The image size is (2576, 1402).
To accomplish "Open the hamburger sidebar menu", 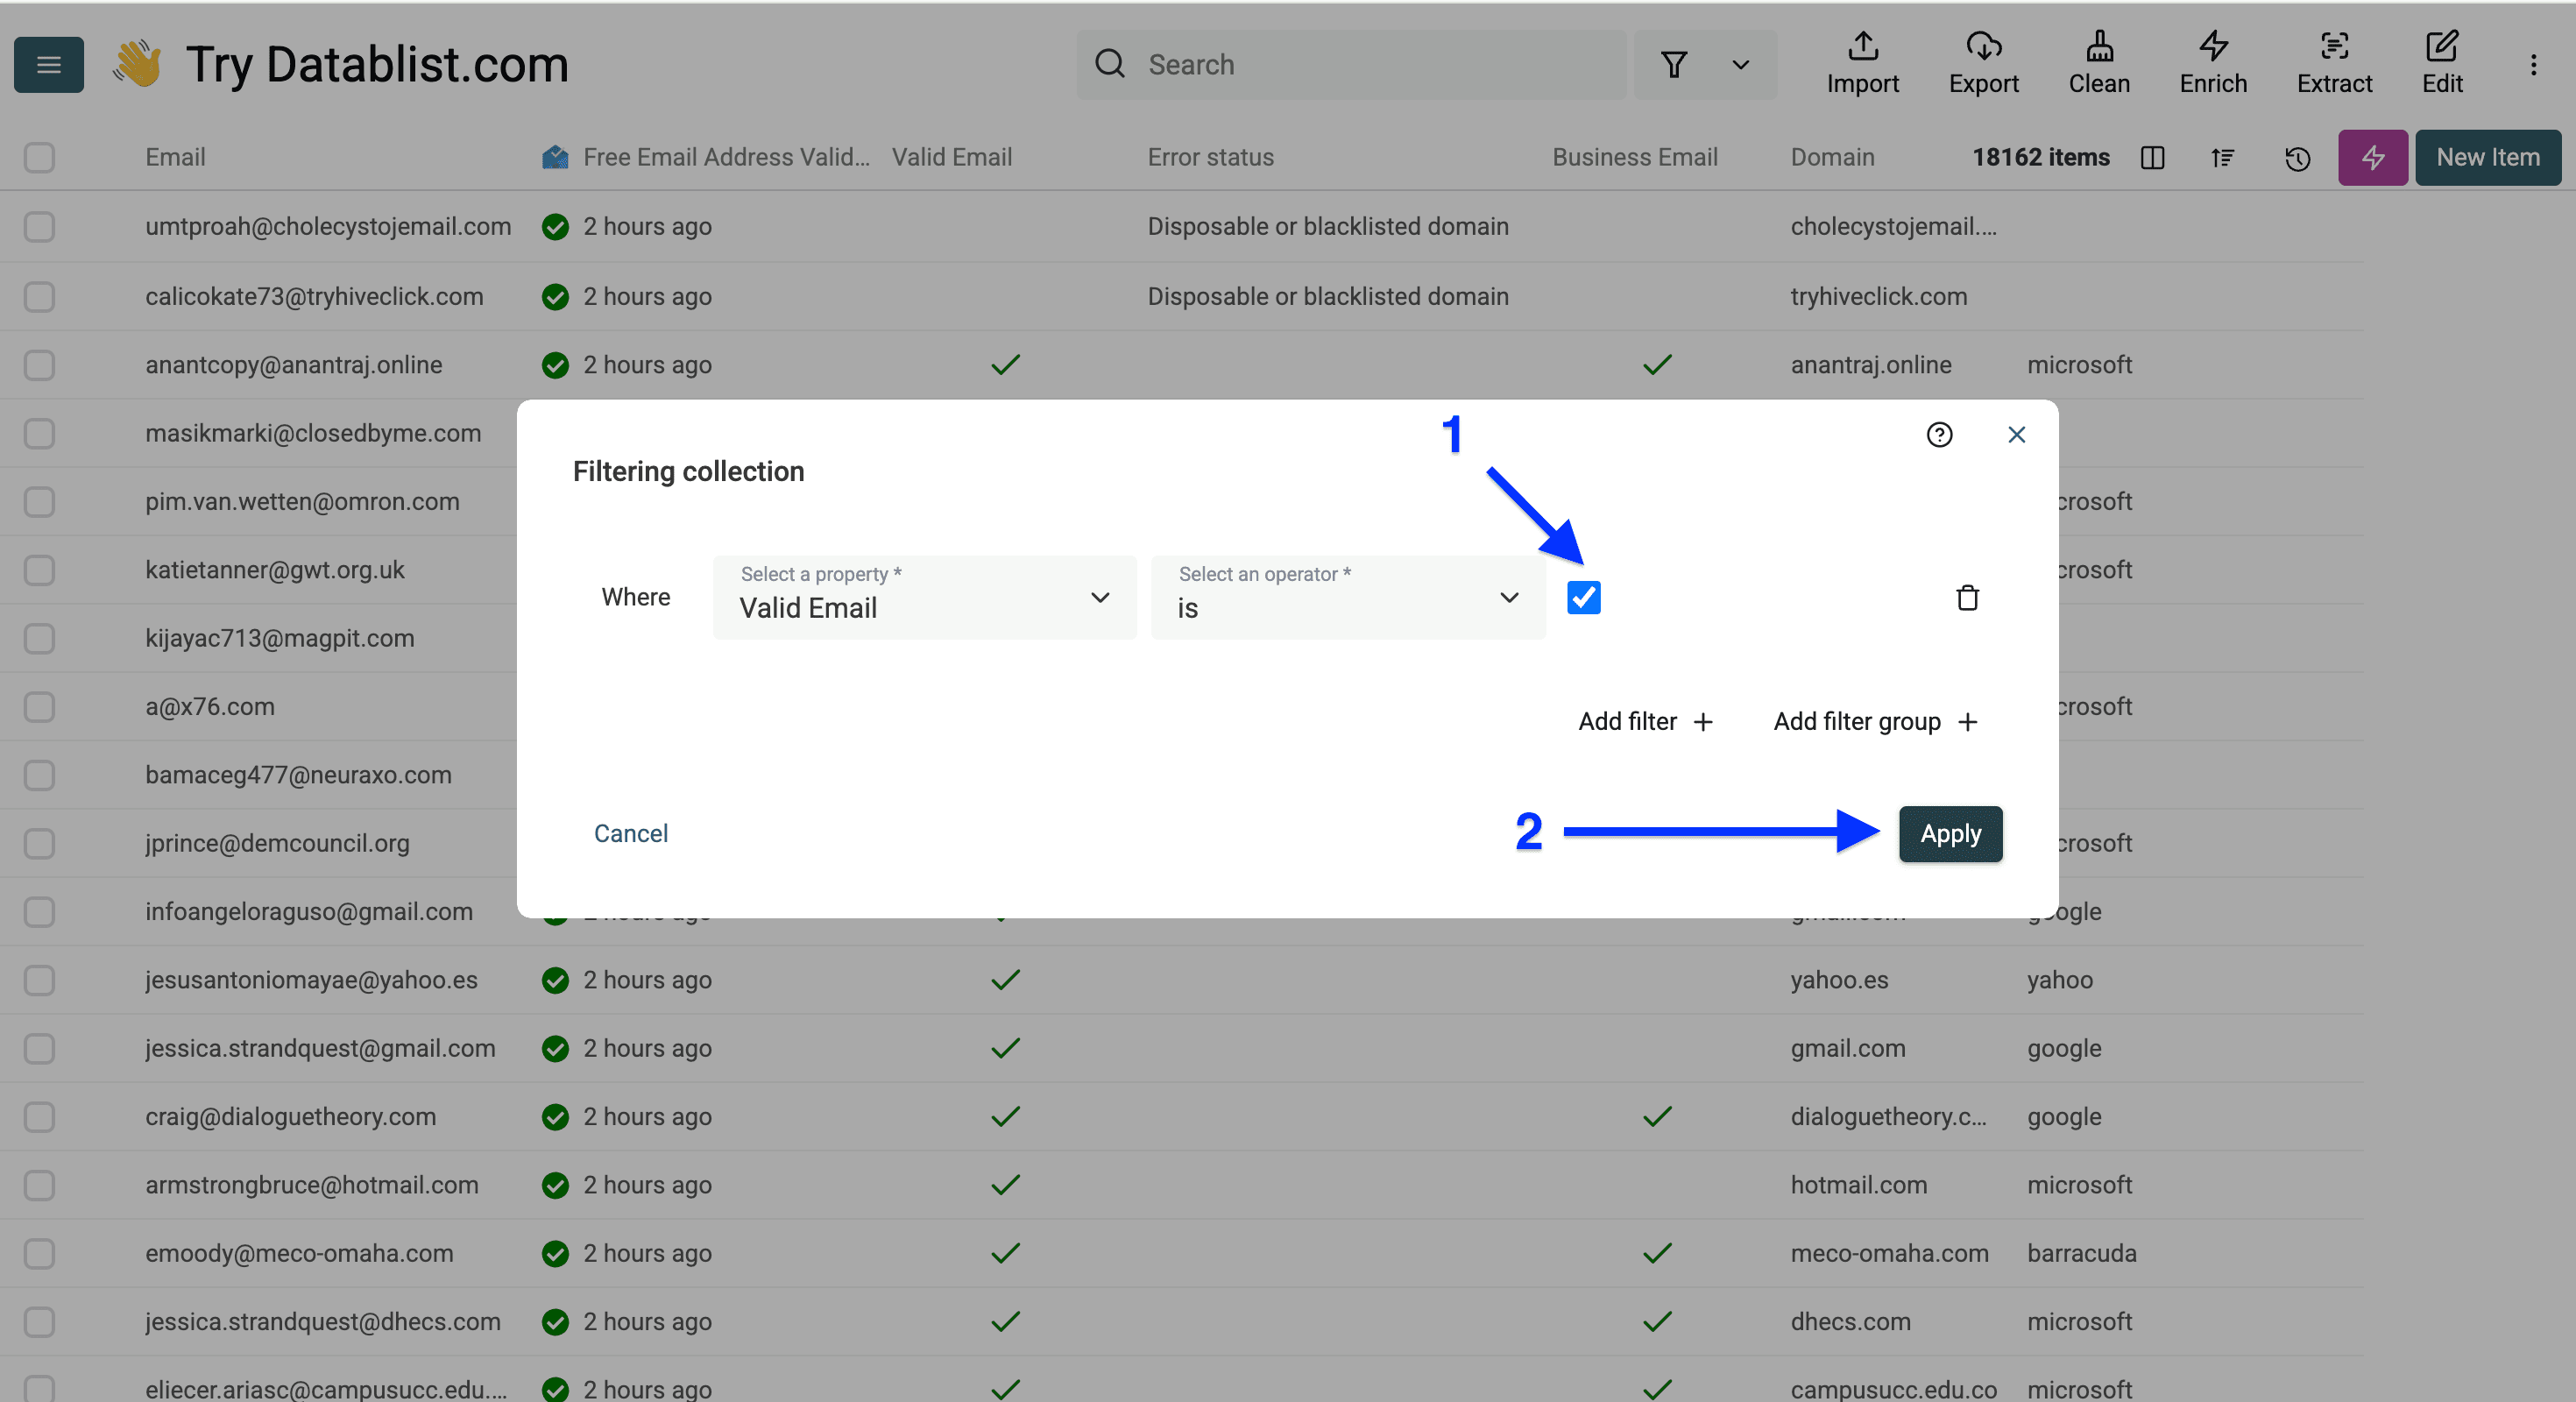I will (48, 65).
